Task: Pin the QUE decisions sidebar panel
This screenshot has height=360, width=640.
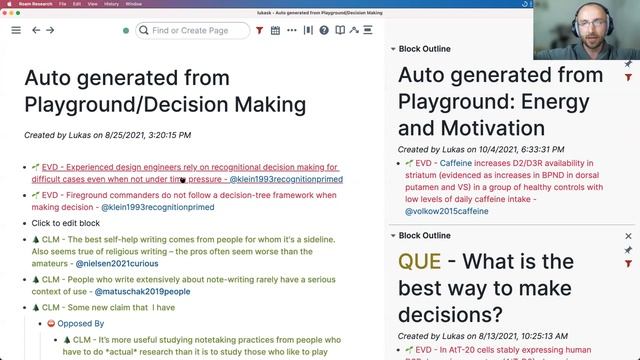Action: pos(628,250)
